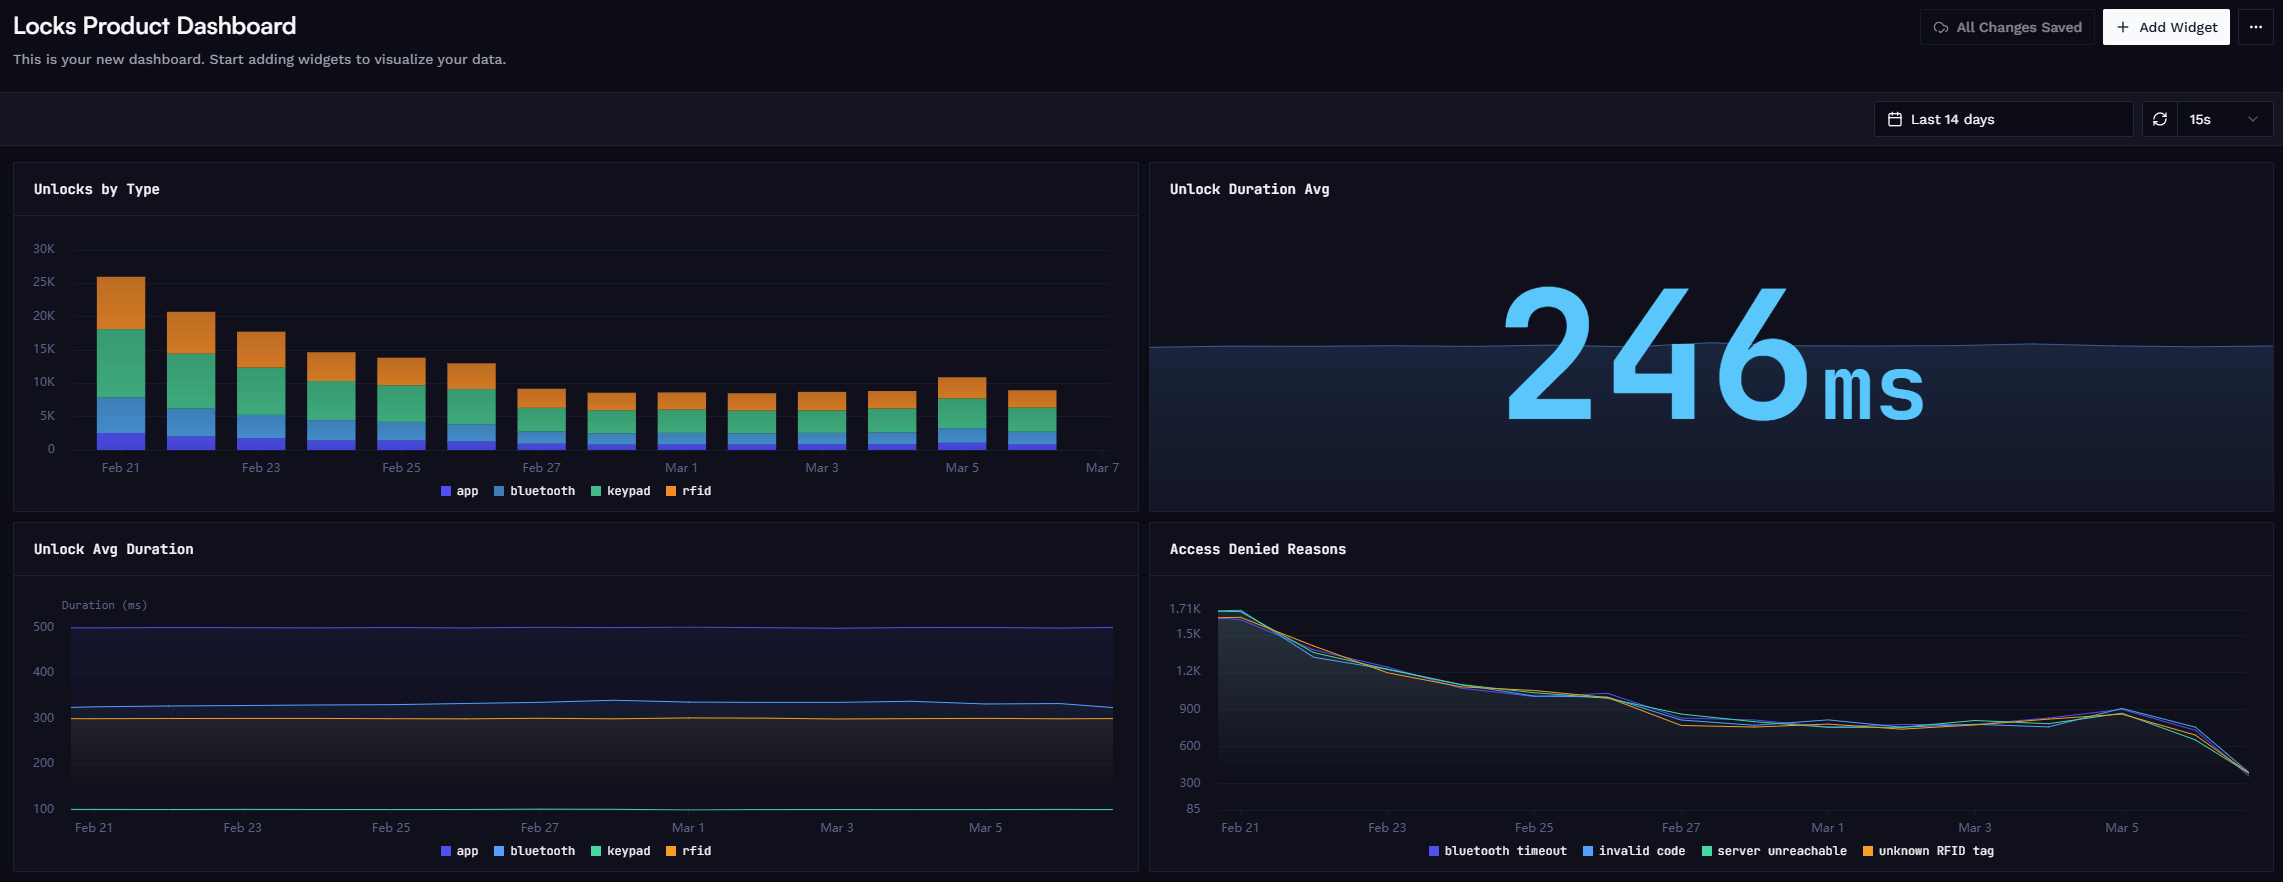Click the unknown RFID tag orange swatch
Image resolution: width=2283 pixels, height=882 pixels.
[x=1868, y=851]
